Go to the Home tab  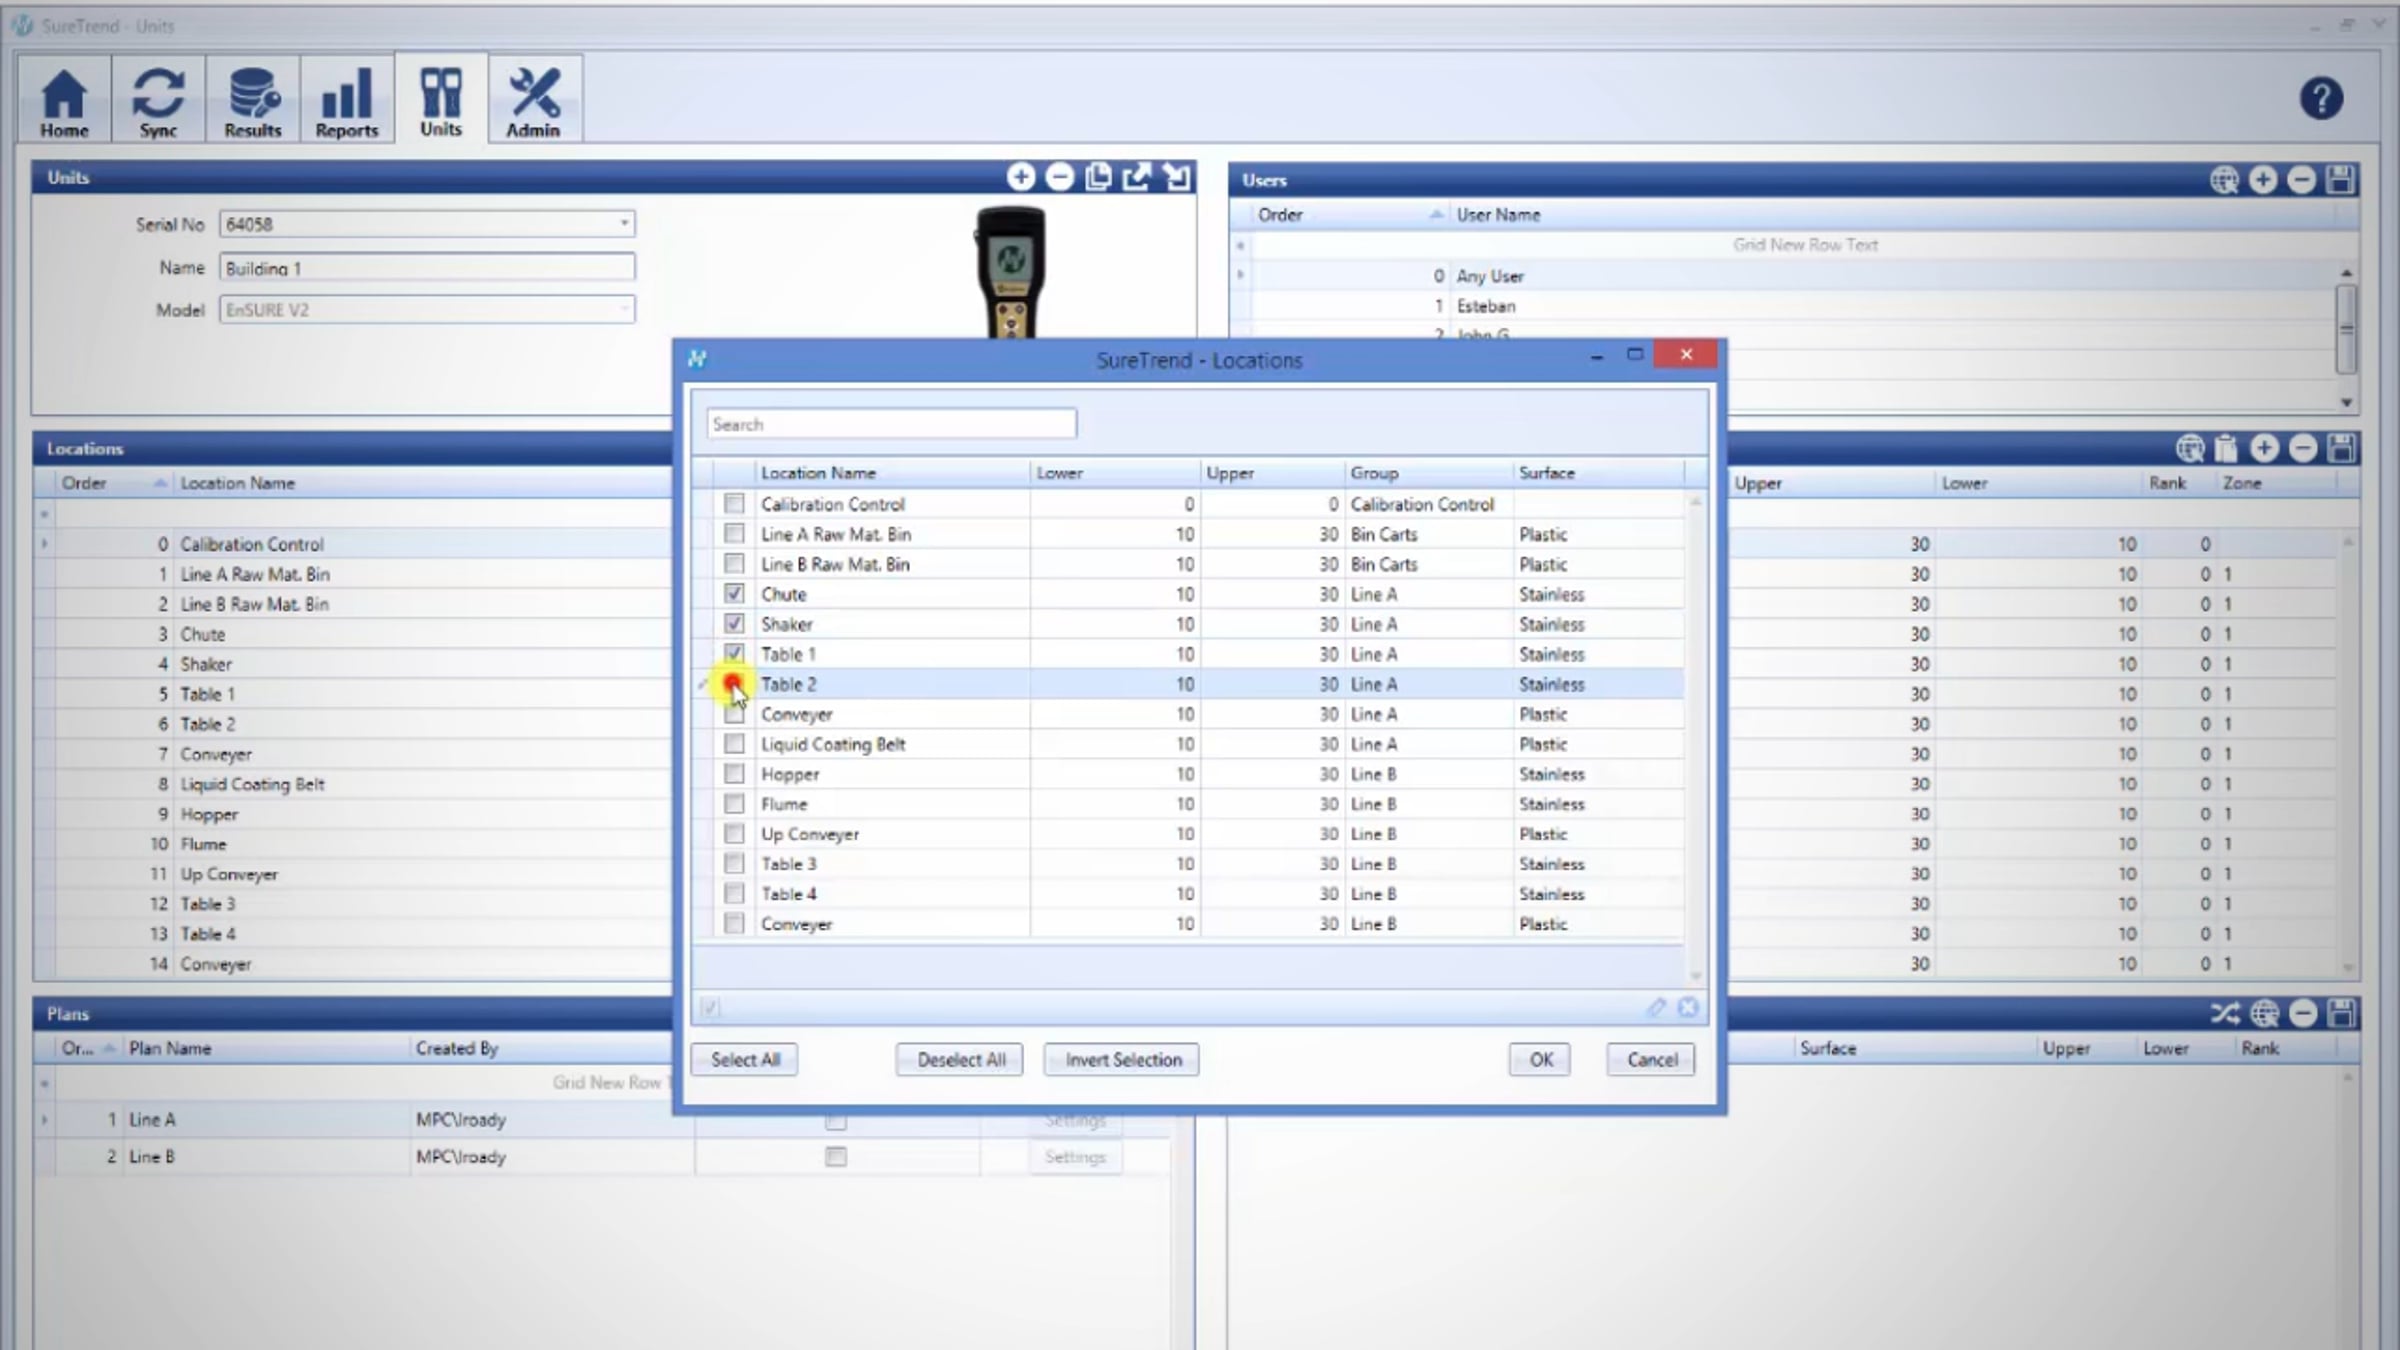[64, 99]
